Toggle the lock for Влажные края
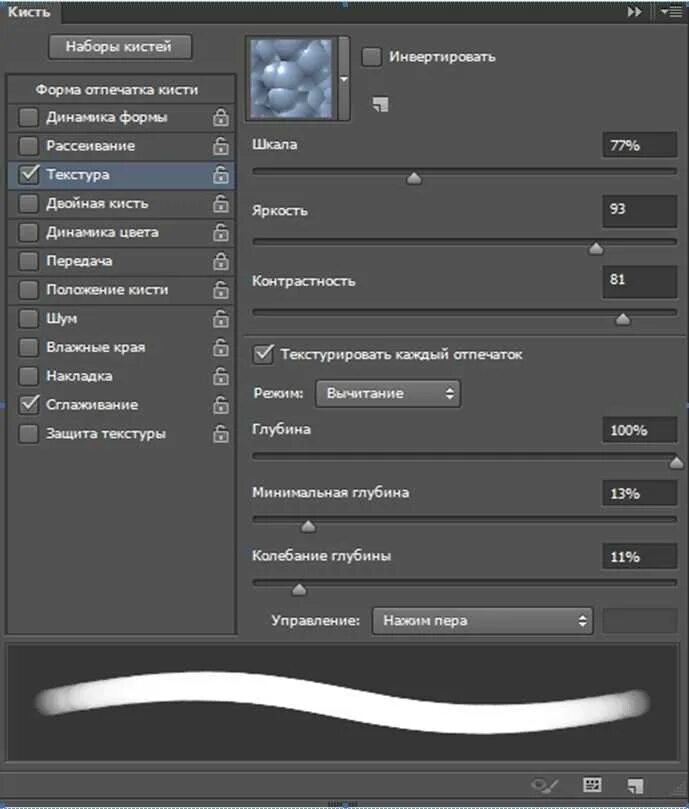Viewport: 689px width, 809px height. 221,348
